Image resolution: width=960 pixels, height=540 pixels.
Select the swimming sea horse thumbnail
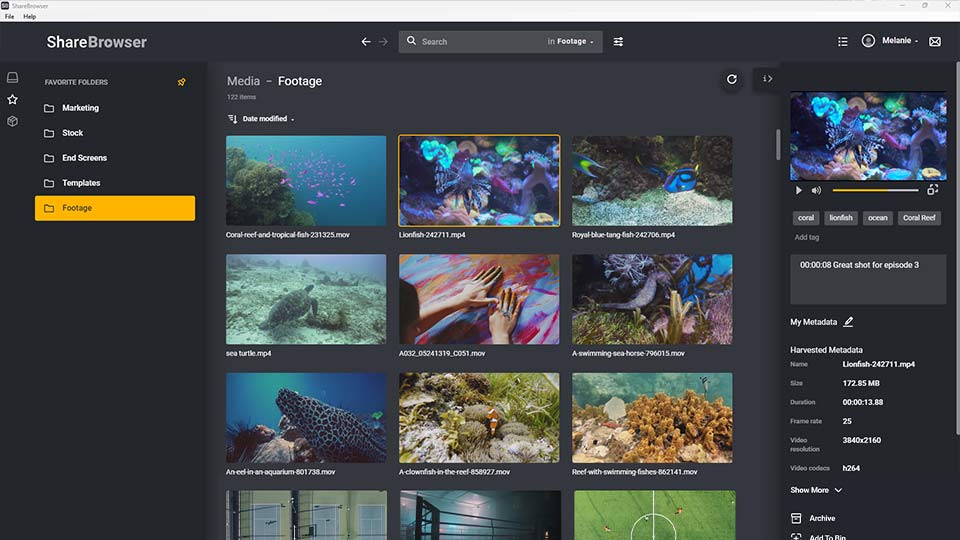652,299
